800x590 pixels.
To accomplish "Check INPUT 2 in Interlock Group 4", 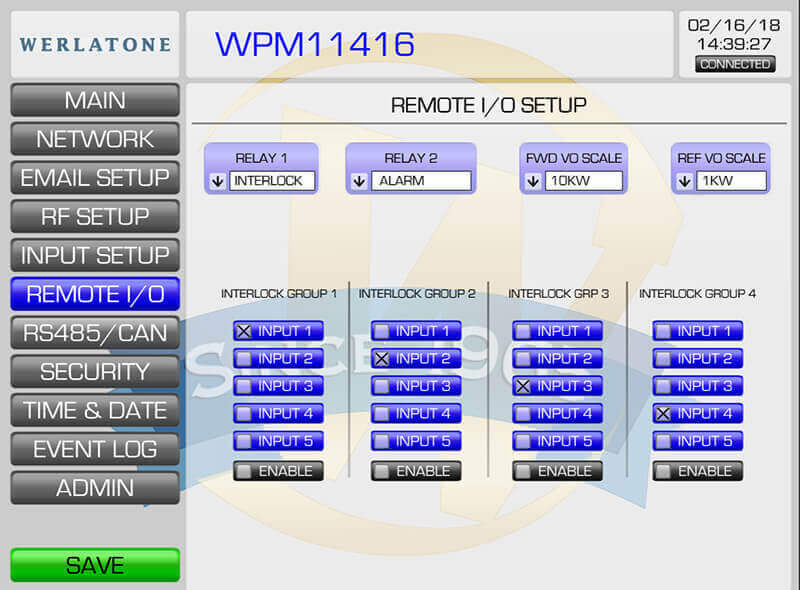I will pos(663,359).
